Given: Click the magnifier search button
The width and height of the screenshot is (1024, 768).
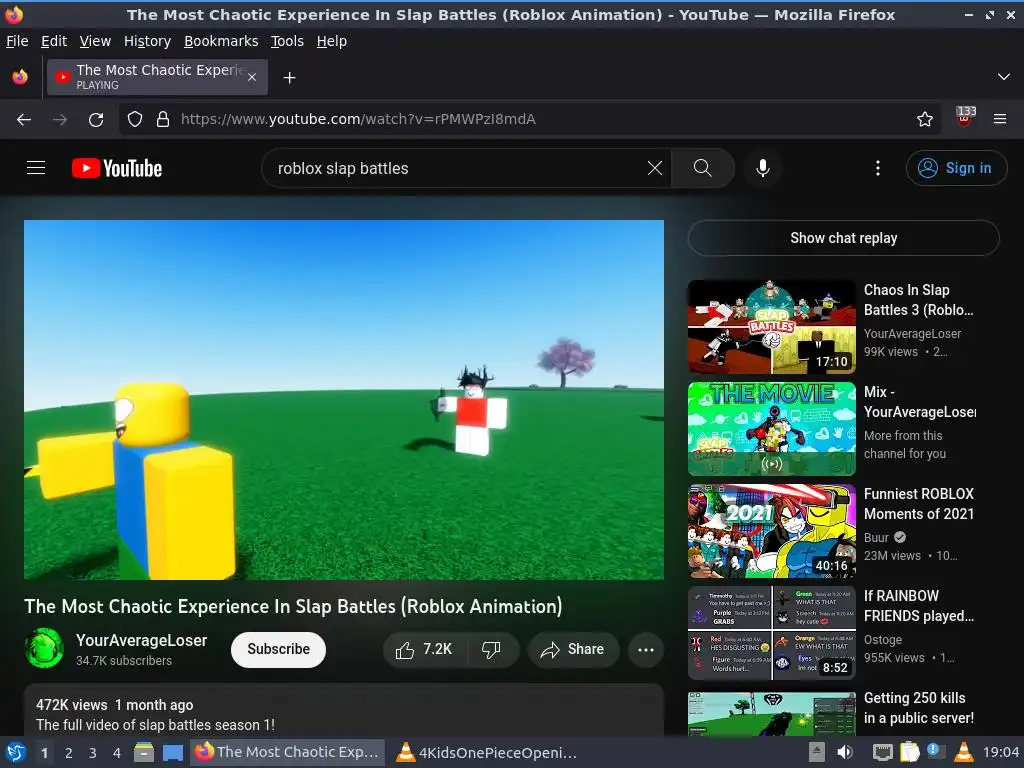Looking at the screenshot, I should point(703,168).
